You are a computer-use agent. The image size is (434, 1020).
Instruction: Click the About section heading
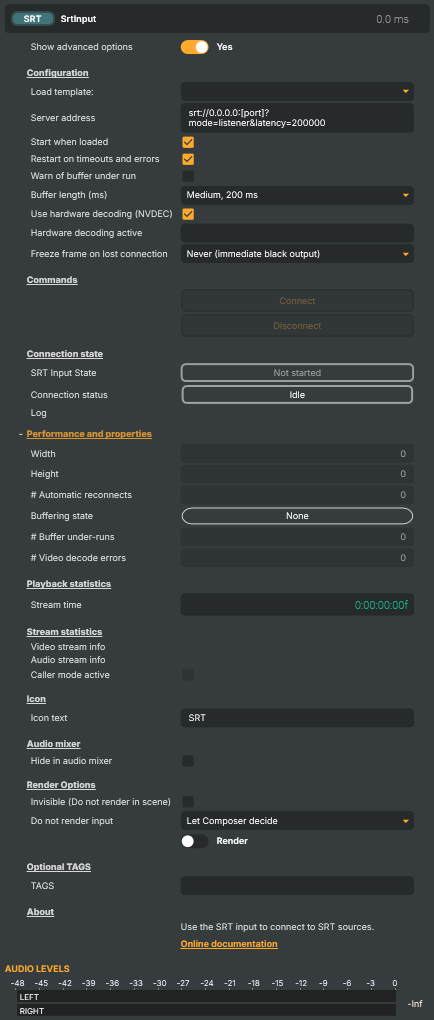(40, 912)
